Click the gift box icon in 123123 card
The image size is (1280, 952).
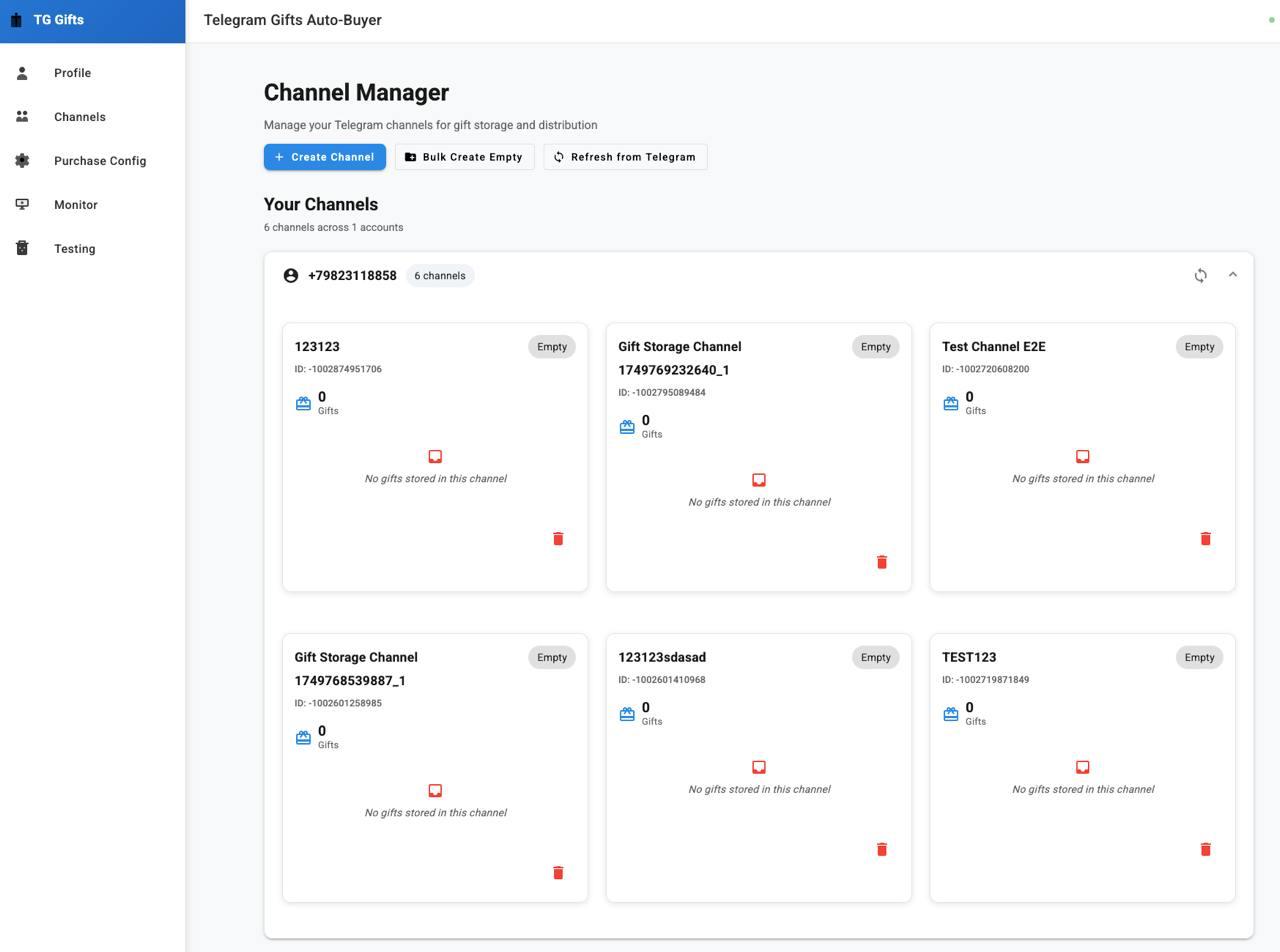click(x=303, y=404)
